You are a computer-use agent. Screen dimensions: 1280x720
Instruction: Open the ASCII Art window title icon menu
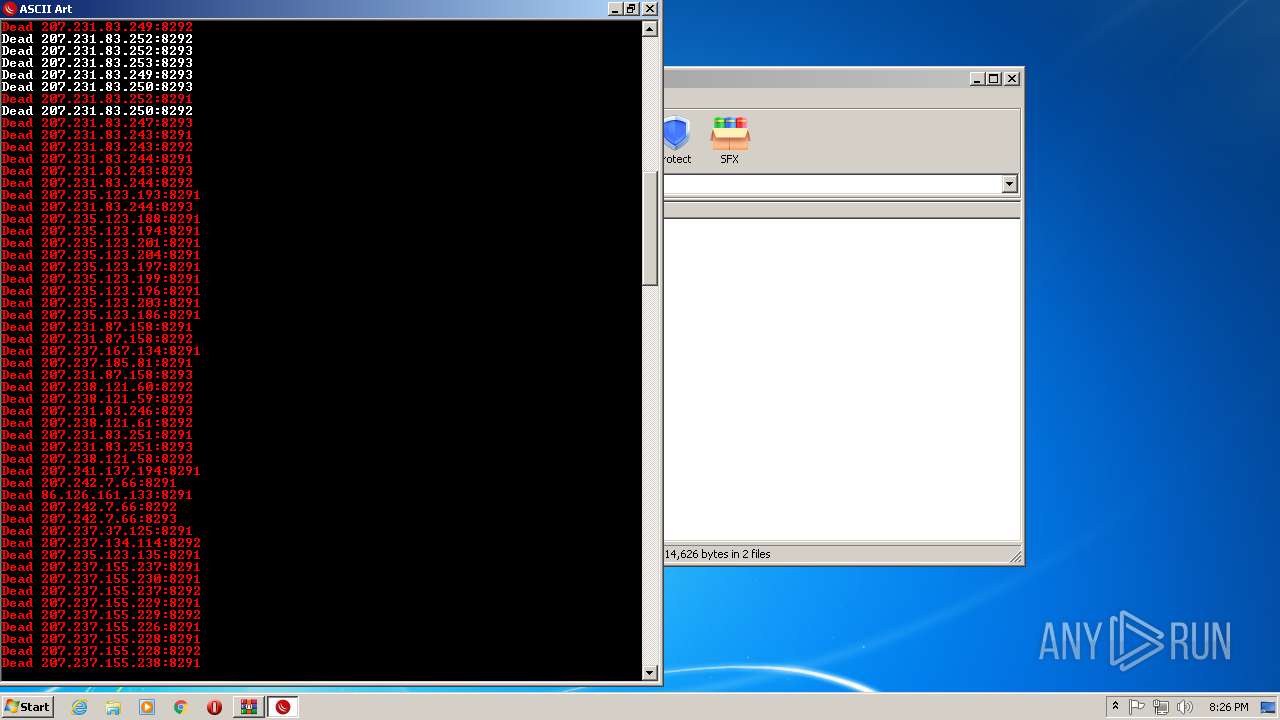pyautogui.click(x=10, y=9)
